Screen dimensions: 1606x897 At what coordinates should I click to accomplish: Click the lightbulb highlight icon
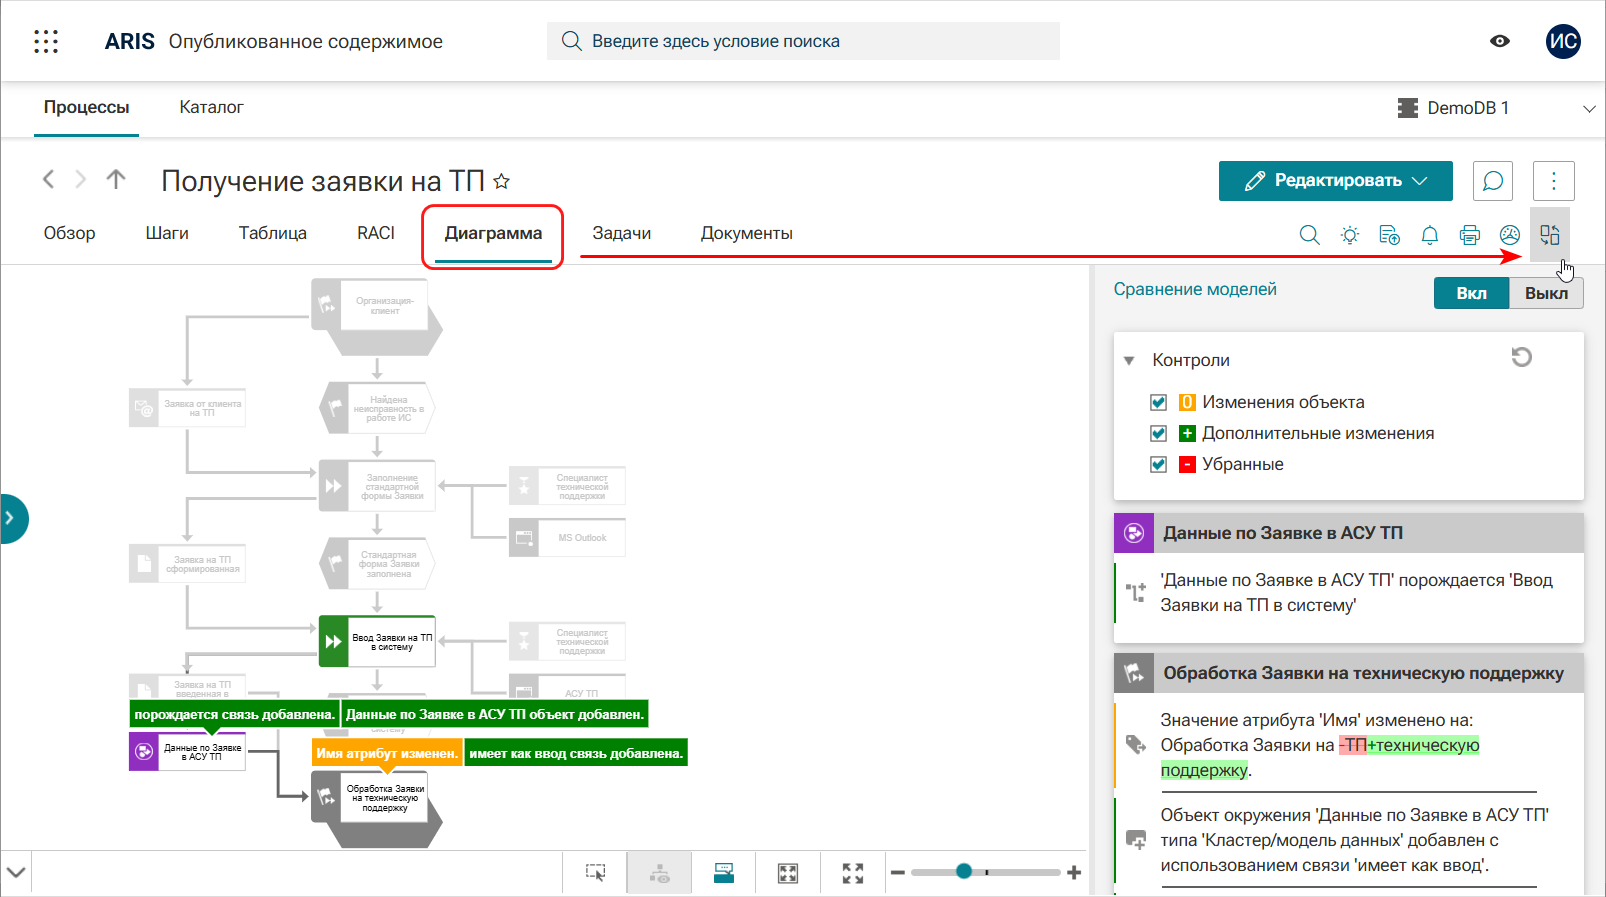(1350, 235)
